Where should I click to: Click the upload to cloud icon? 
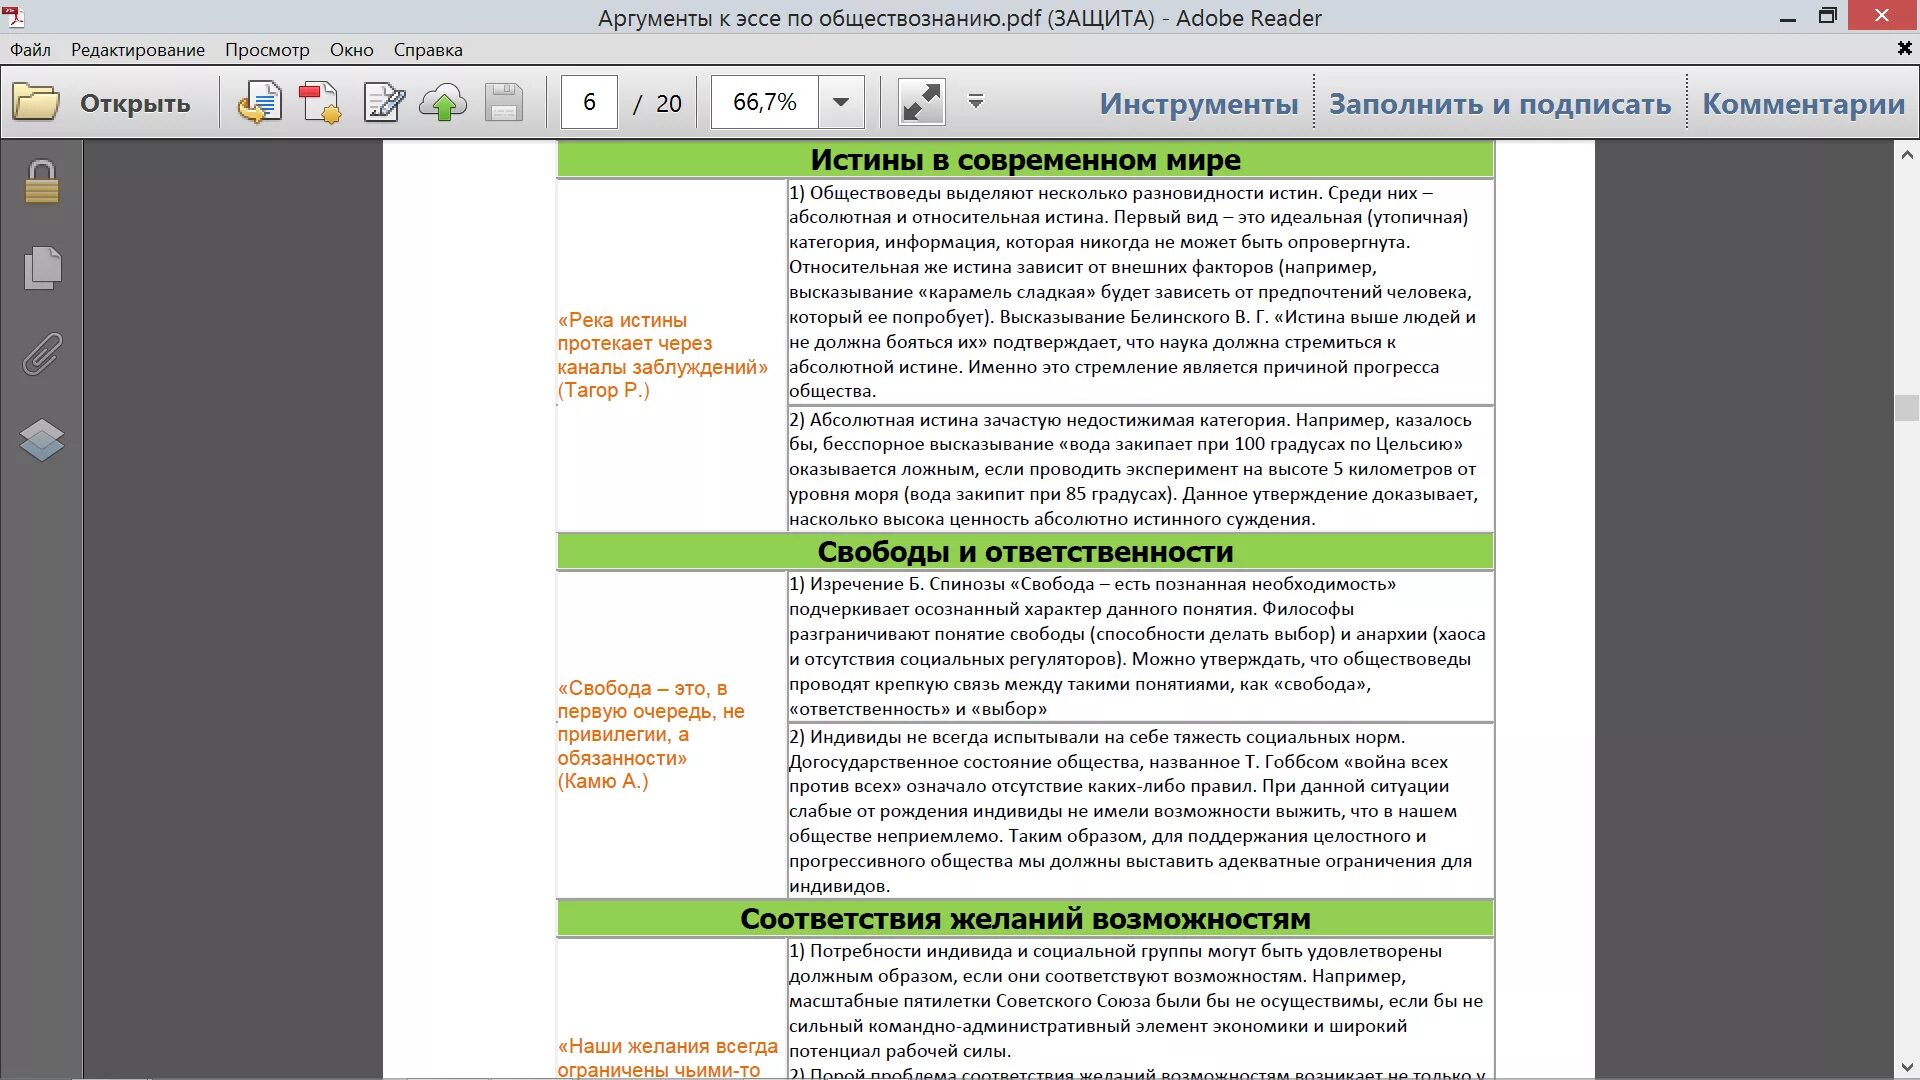tap(443, 102)
